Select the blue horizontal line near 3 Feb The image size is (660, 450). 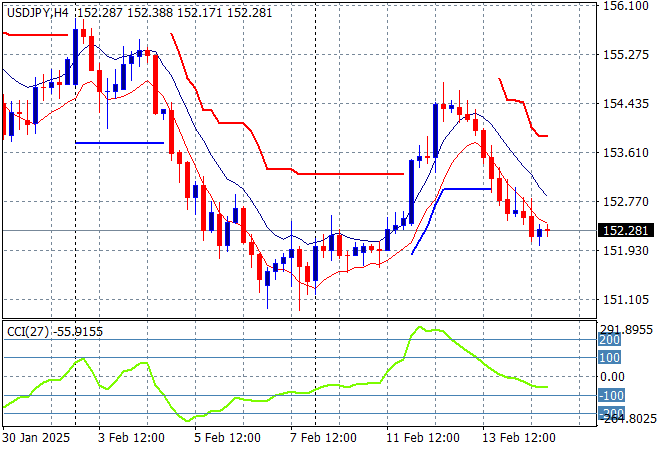pyautogui.click(x=119, y=143)
